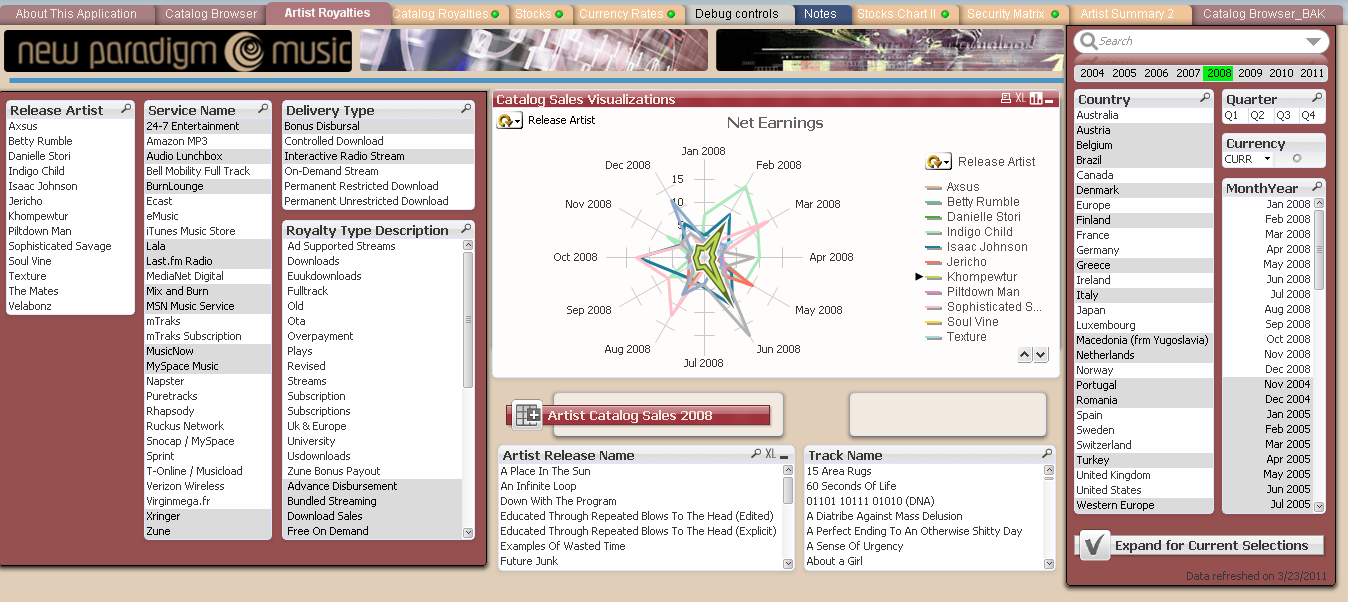Open search for the Quarter list box
1348x602 pixels.
pyautogui.click(x=1317, y=98)
